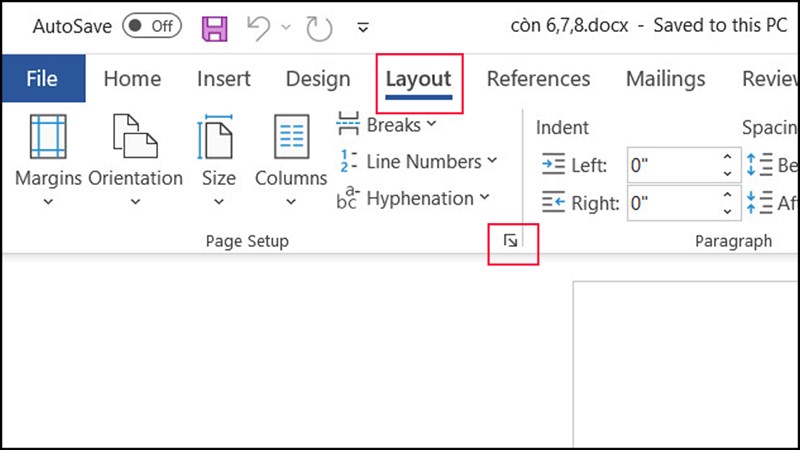Switch to the Insert tab

[x=224, y=79]
